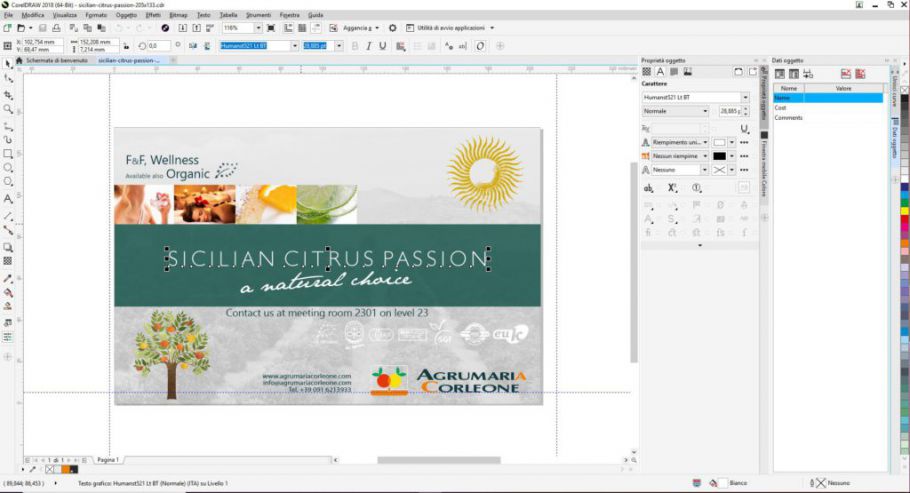
Task: Select the Text tool in toolbox
Action: click(8, 200)
